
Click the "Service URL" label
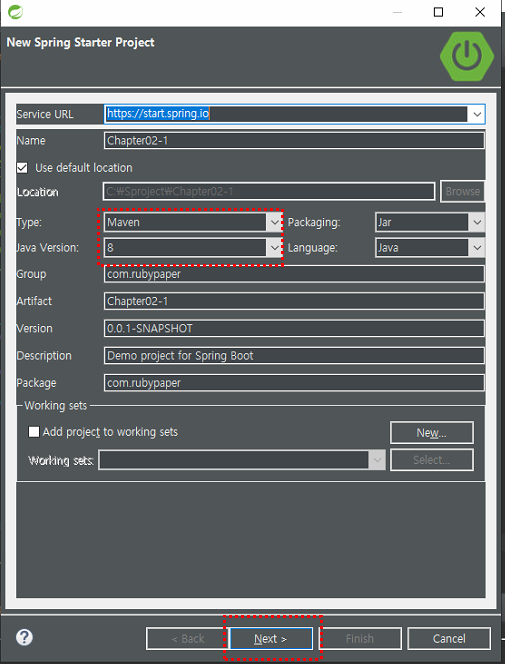pos(45,114)
